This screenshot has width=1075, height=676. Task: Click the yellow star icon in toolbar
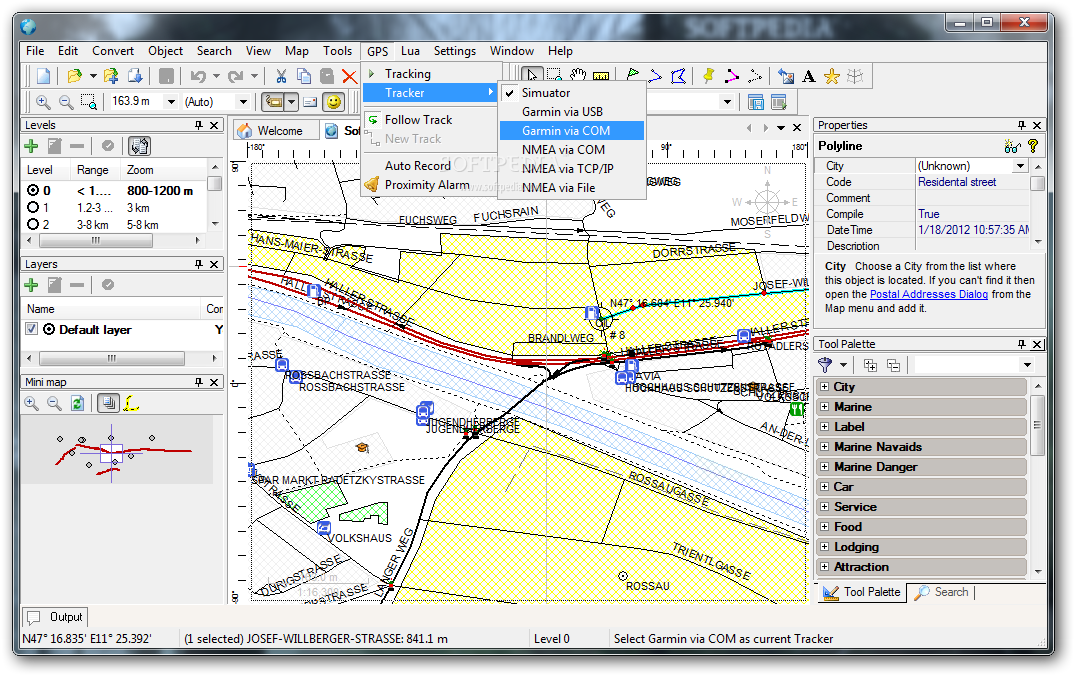point(832,76)
